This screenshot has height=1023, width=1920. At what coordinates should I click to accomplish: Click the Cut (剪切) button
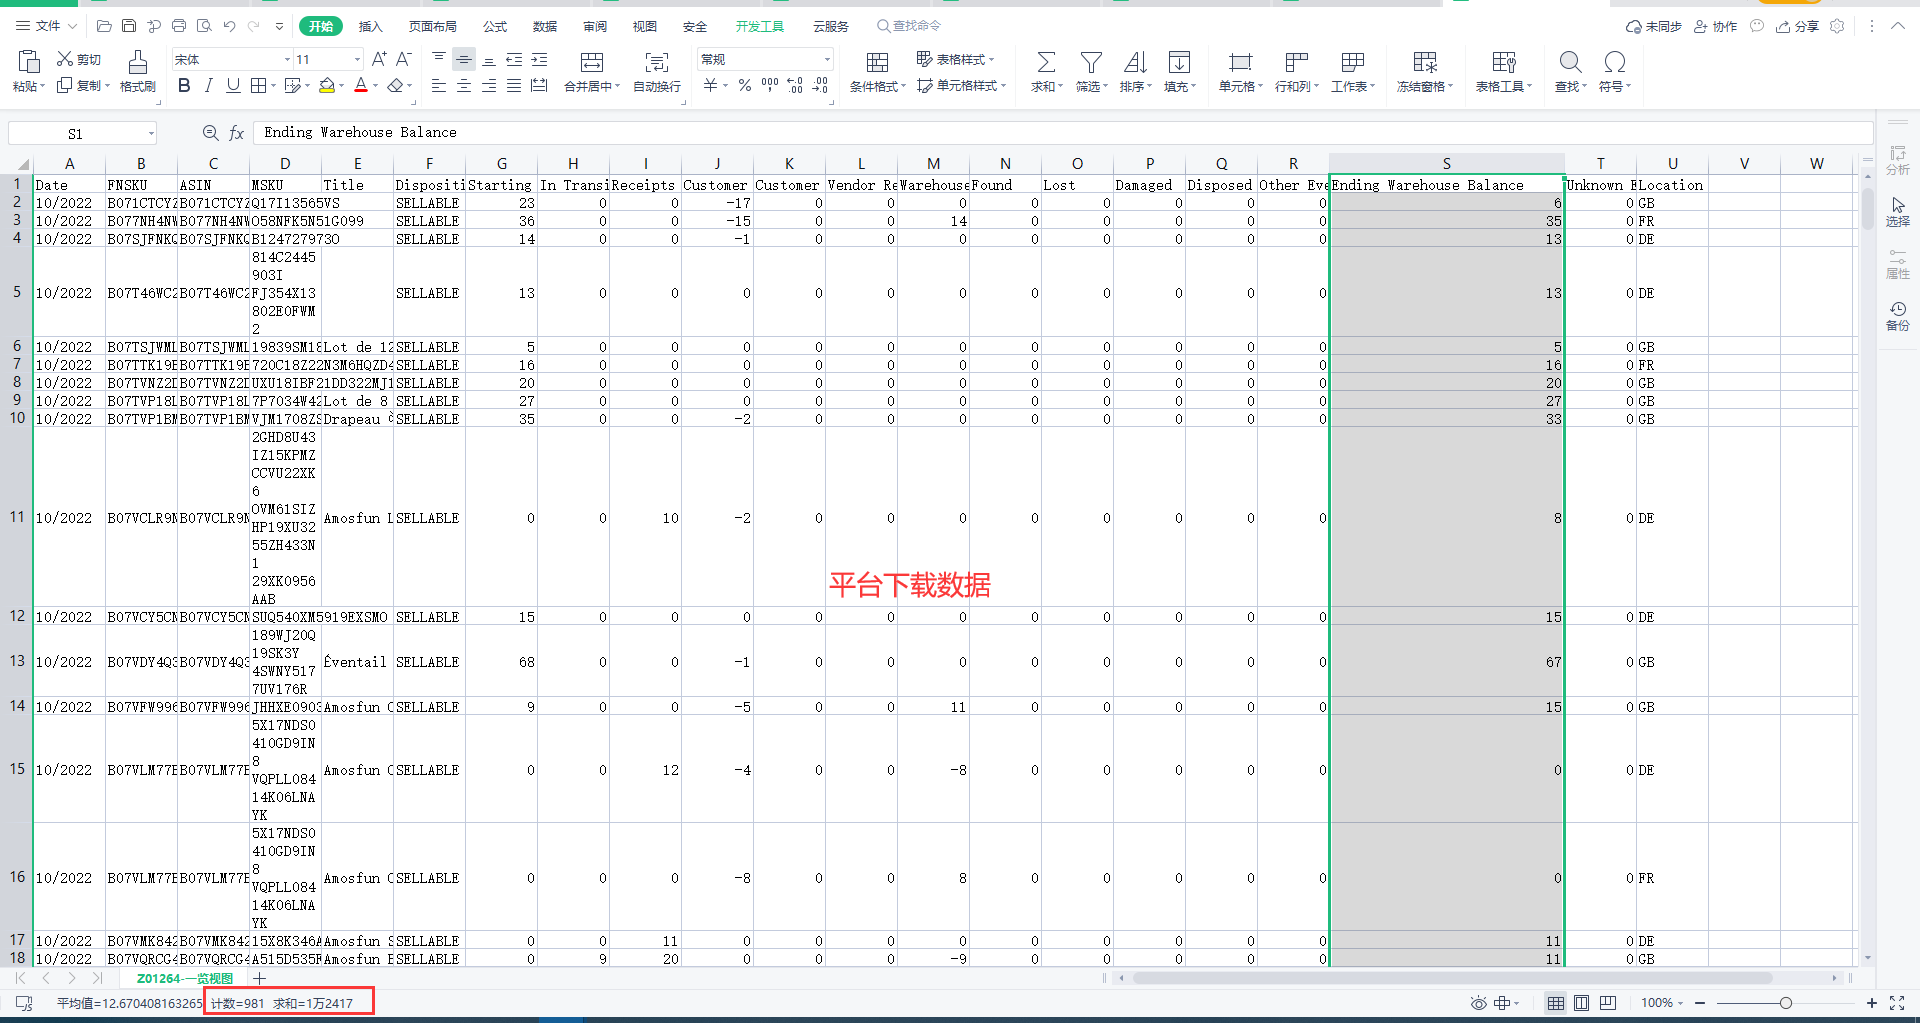(x=79, y=60)
